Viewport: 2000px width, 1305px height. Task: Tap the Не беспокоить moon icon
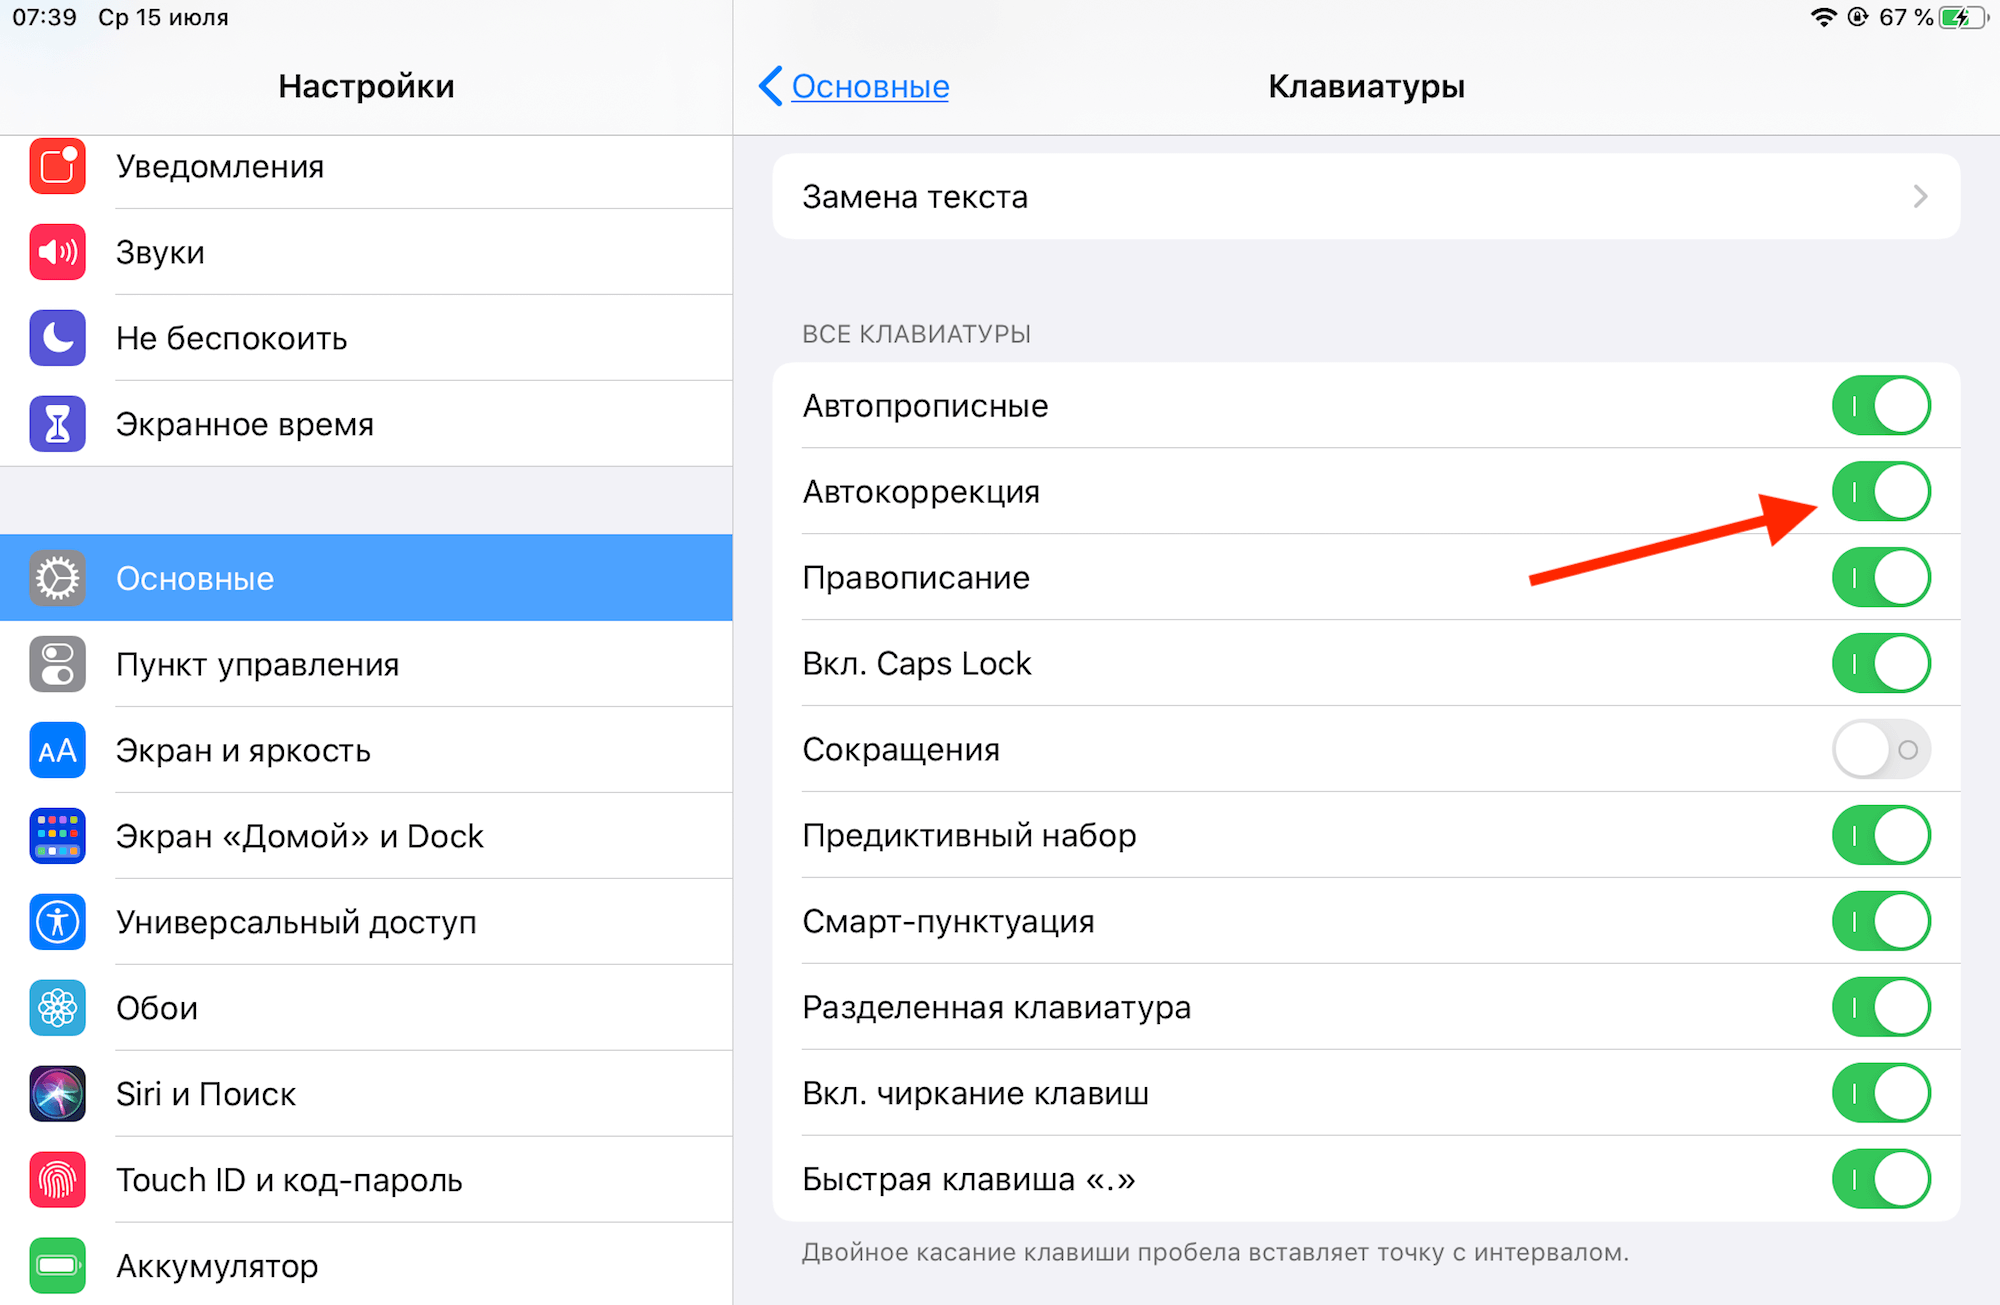pos(57,338)
